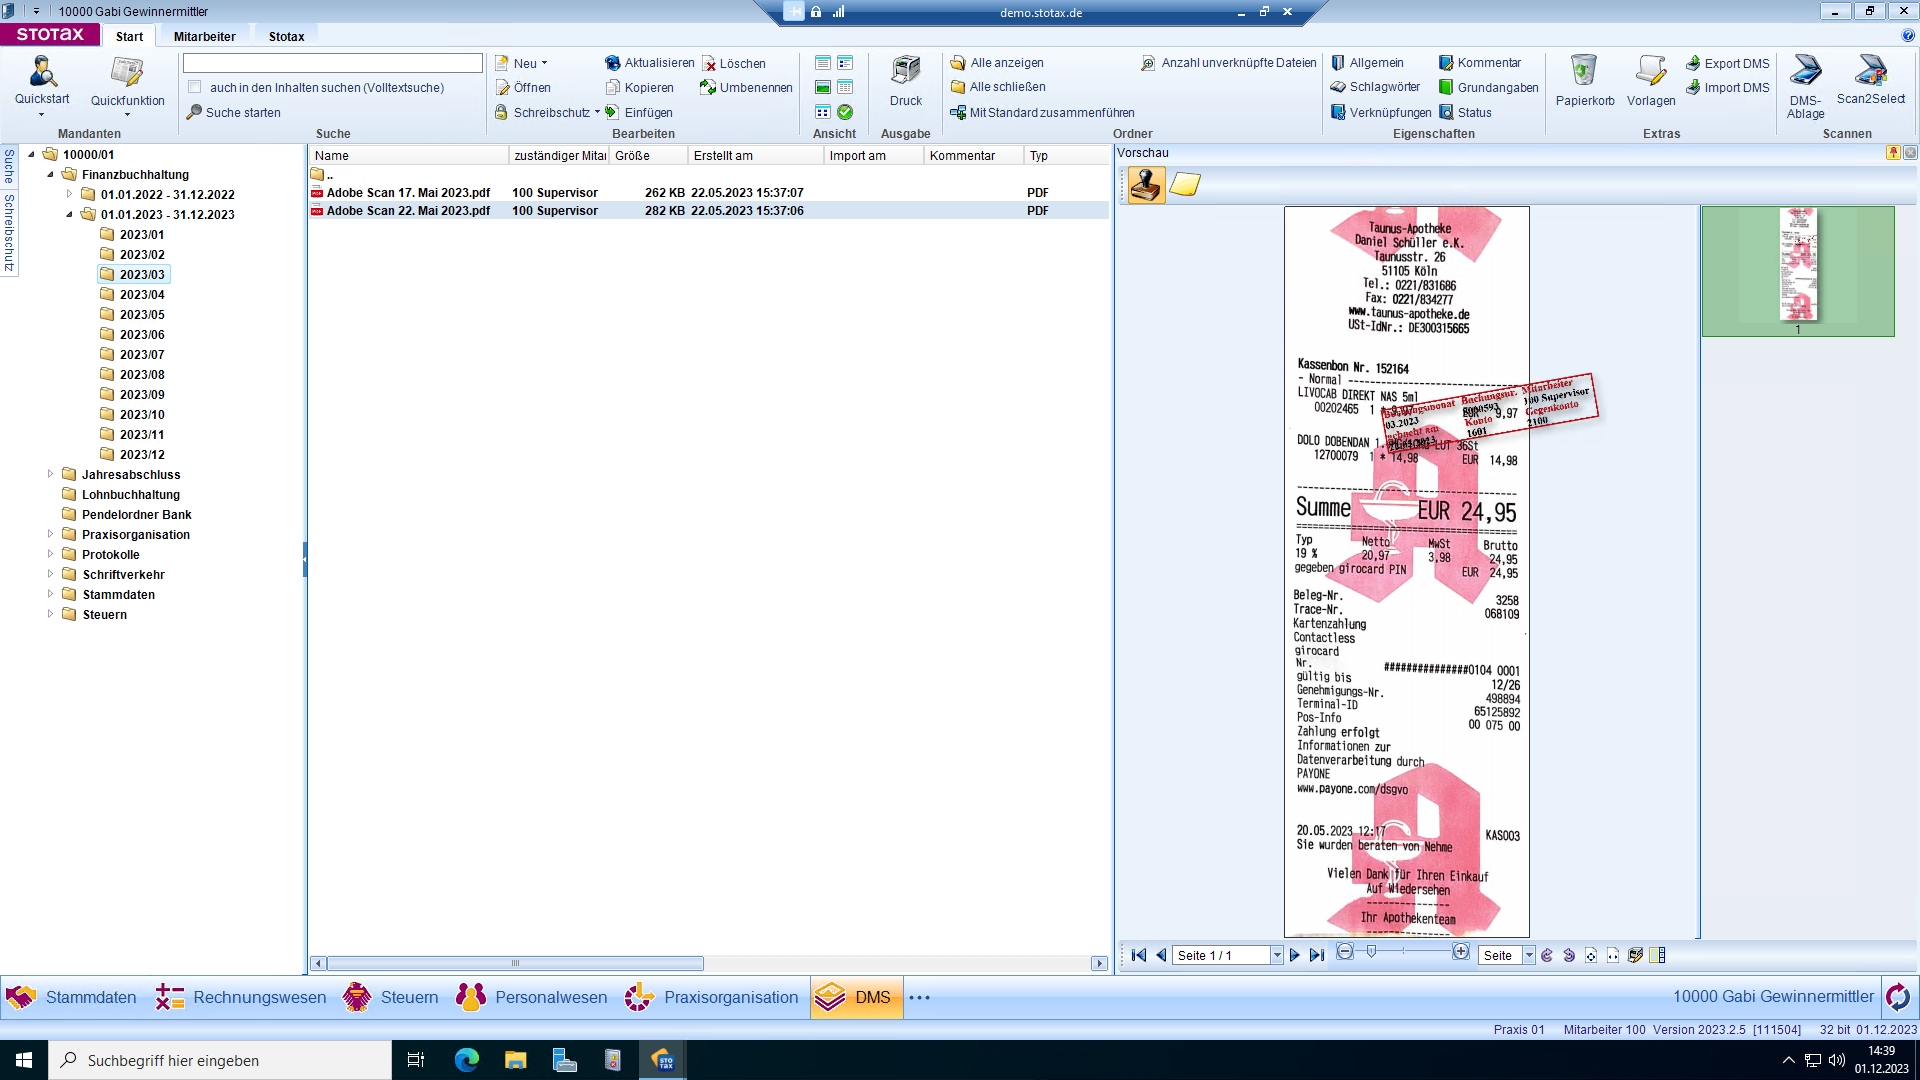
Task: Go to first page in preview
Action: pos(1139,955)
